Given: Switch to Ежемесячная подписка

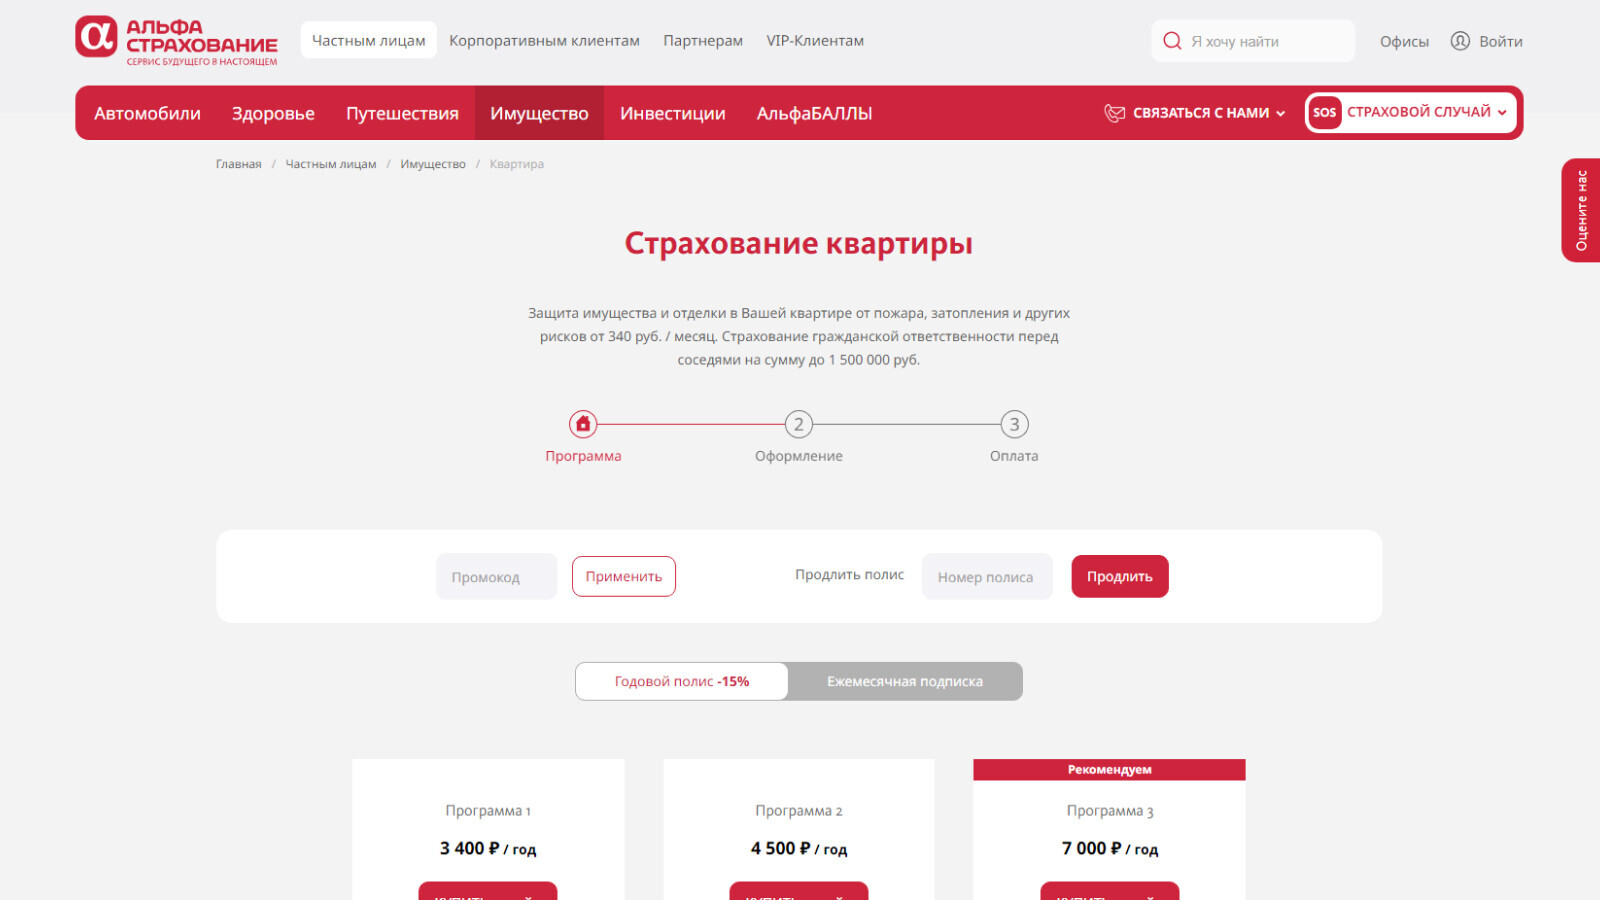Looking at the screenshot, I should coord(905,681).
